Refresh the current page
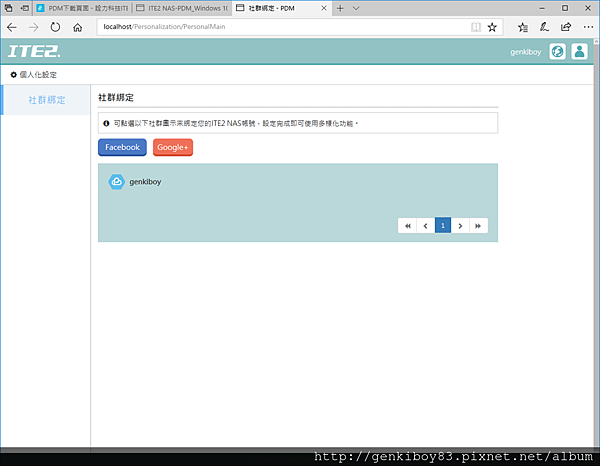The height and width of the screenshot is (466, 600). pyautogui.click(x=55, y=27)
